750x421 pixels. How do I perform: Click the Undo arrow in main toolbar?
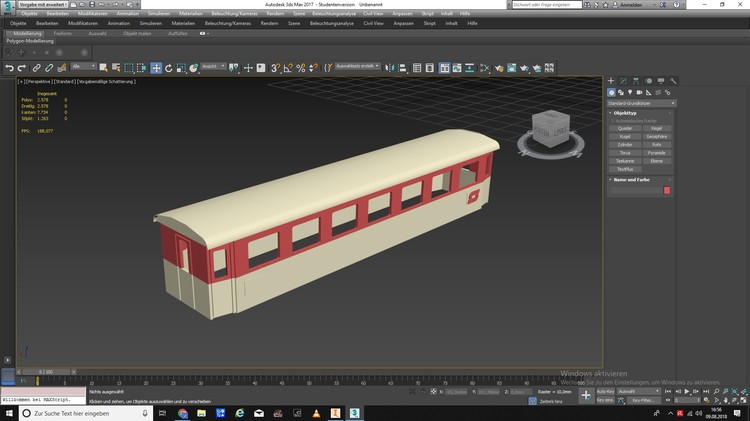(9, 68)
